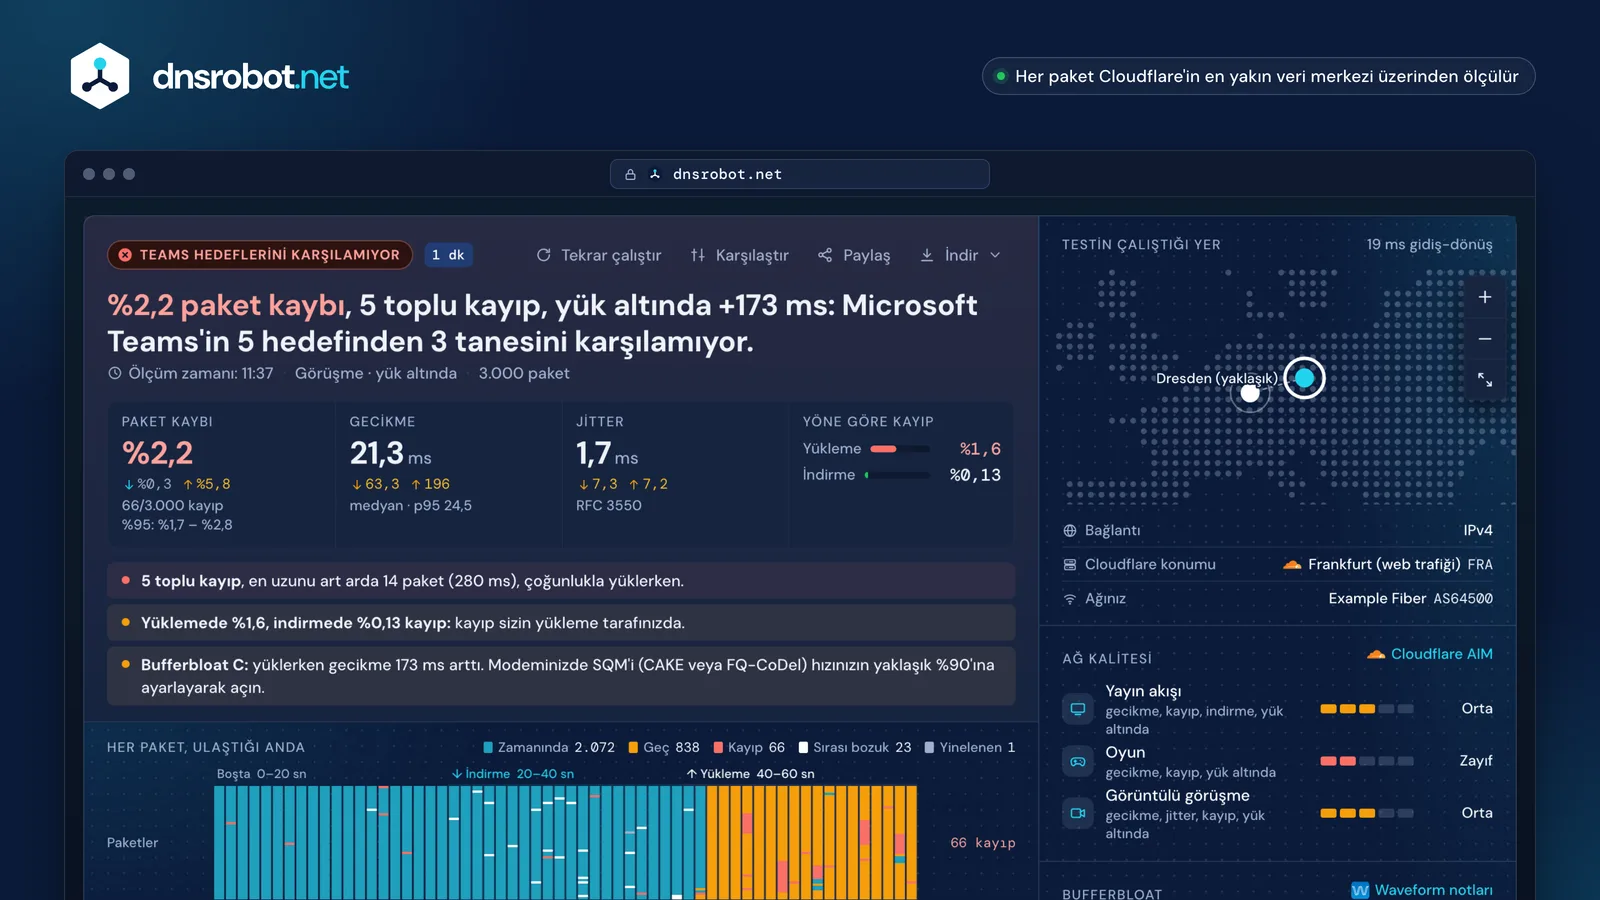The height and width of the screenshot is (900, 1600).
Task: Click the 5 toplu kayıp finding row
Action: (x=561, y=581)
